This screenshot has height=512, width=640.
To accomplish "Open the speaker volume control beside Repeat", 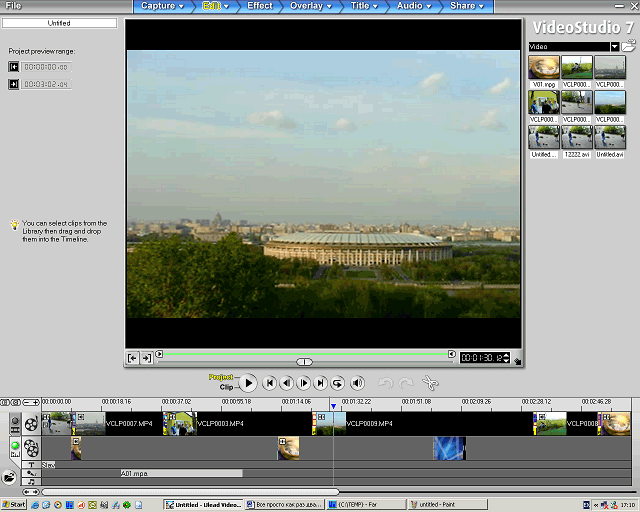I will (x=358, y=383).
